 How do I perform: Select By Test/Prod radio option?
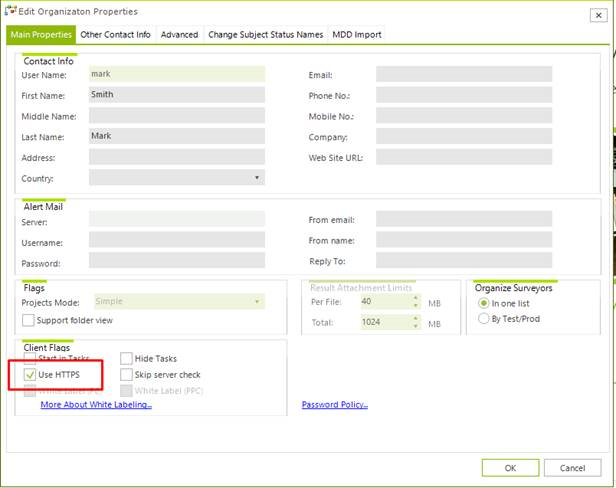[x=483, y=319]
